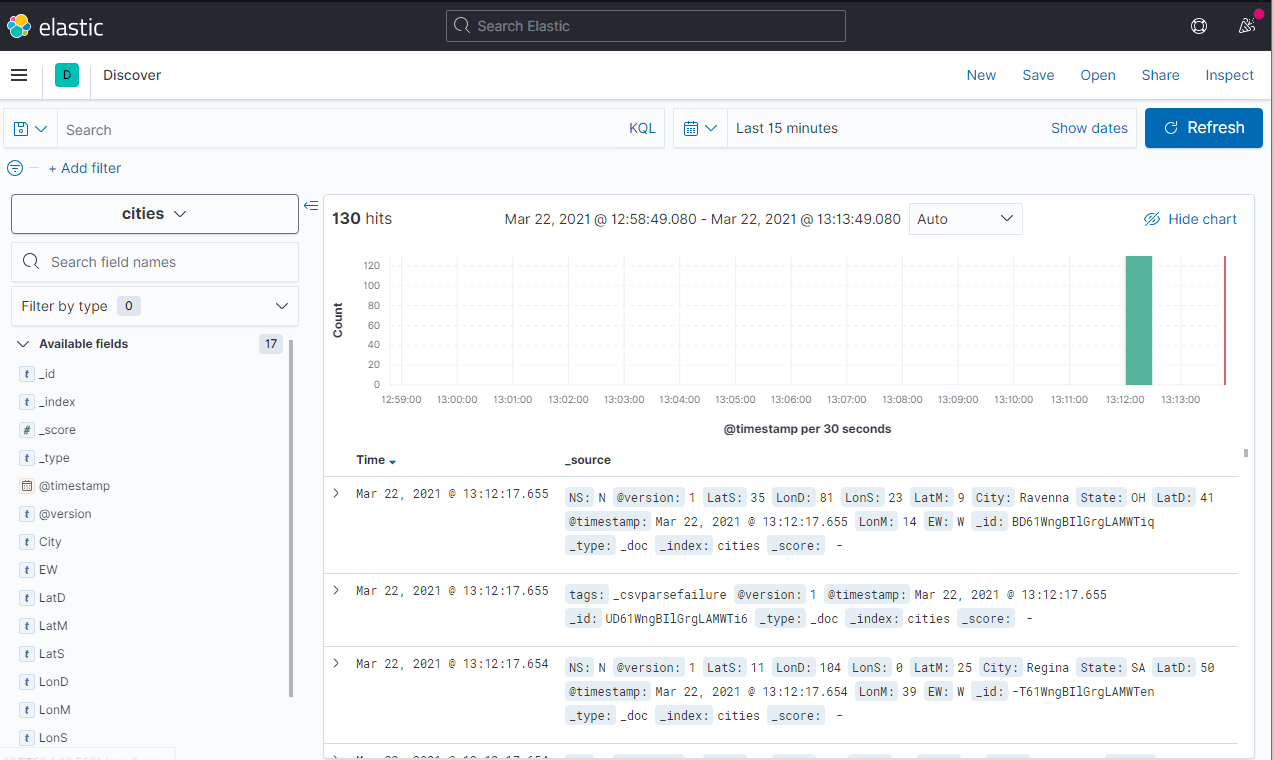Expand the first document row in the table
1274x760 pixels.
pyautogui.click(x=335, y=492)
